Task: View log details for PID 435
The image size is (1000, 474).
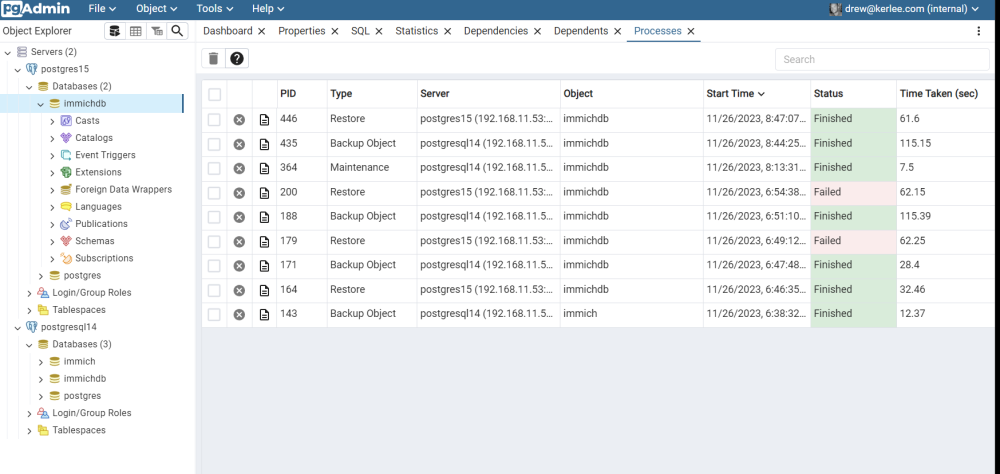Action: pyautogui.click(x=264, y=144)
